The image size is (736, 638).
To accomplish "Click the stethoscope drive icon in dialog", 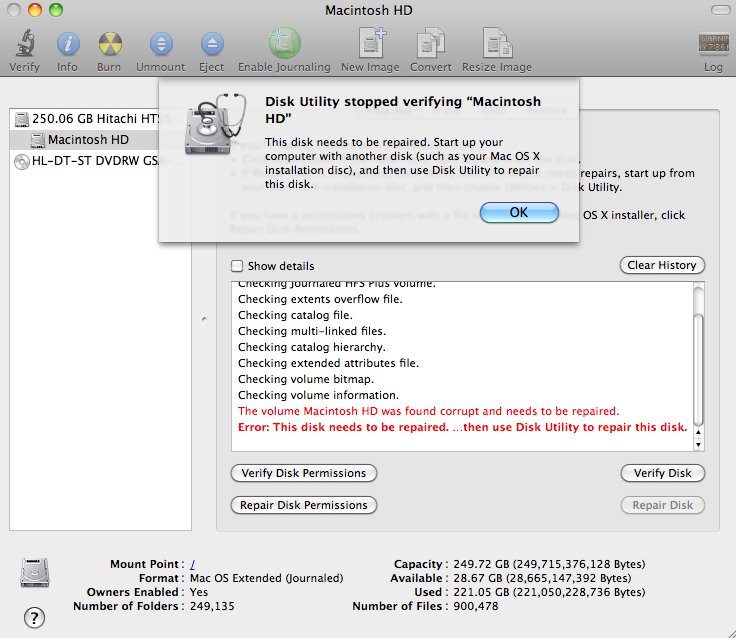I will click(215, 124).
